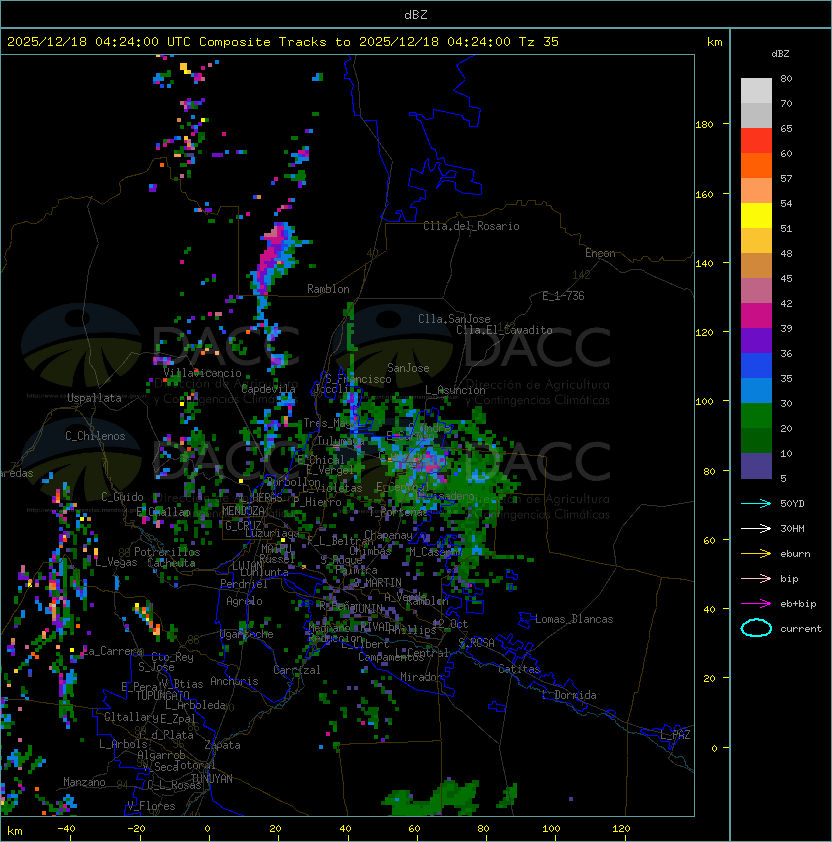Click the E_1-736 map label
This screenshot has height=842, width=832.
pyautogui.click(x=563, y=296)
